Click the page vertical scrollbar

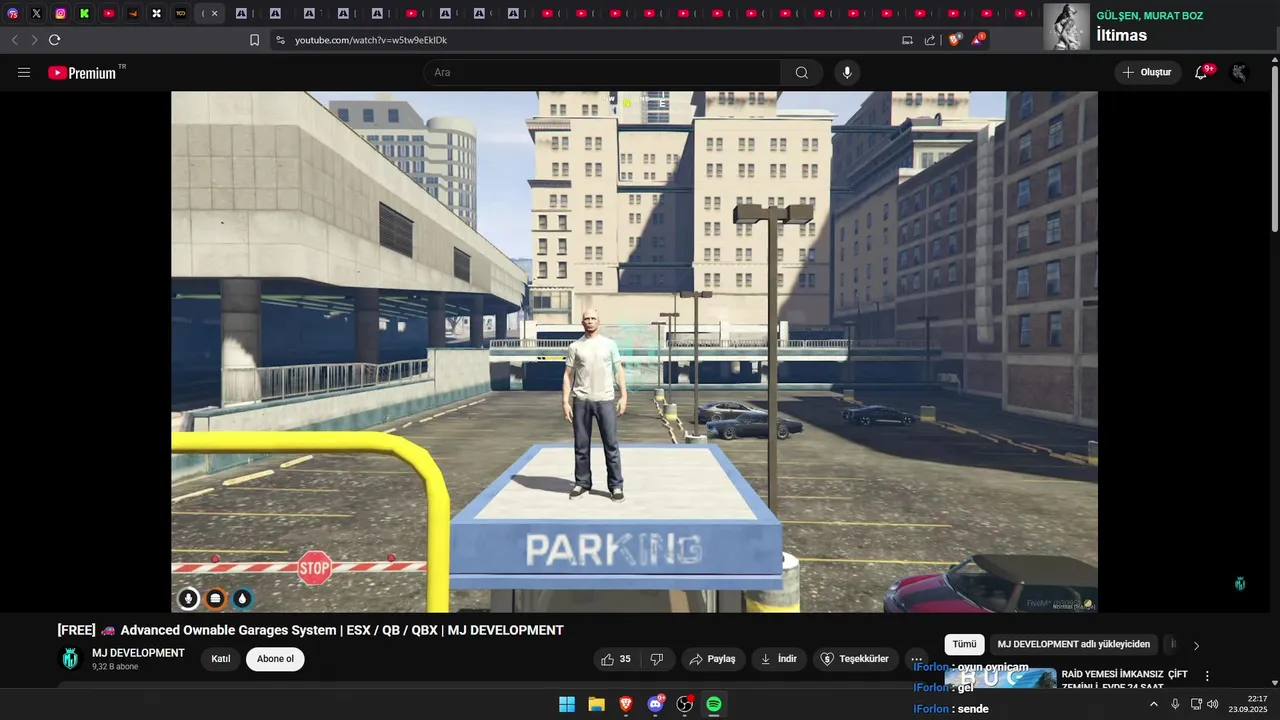[1274, 150]
